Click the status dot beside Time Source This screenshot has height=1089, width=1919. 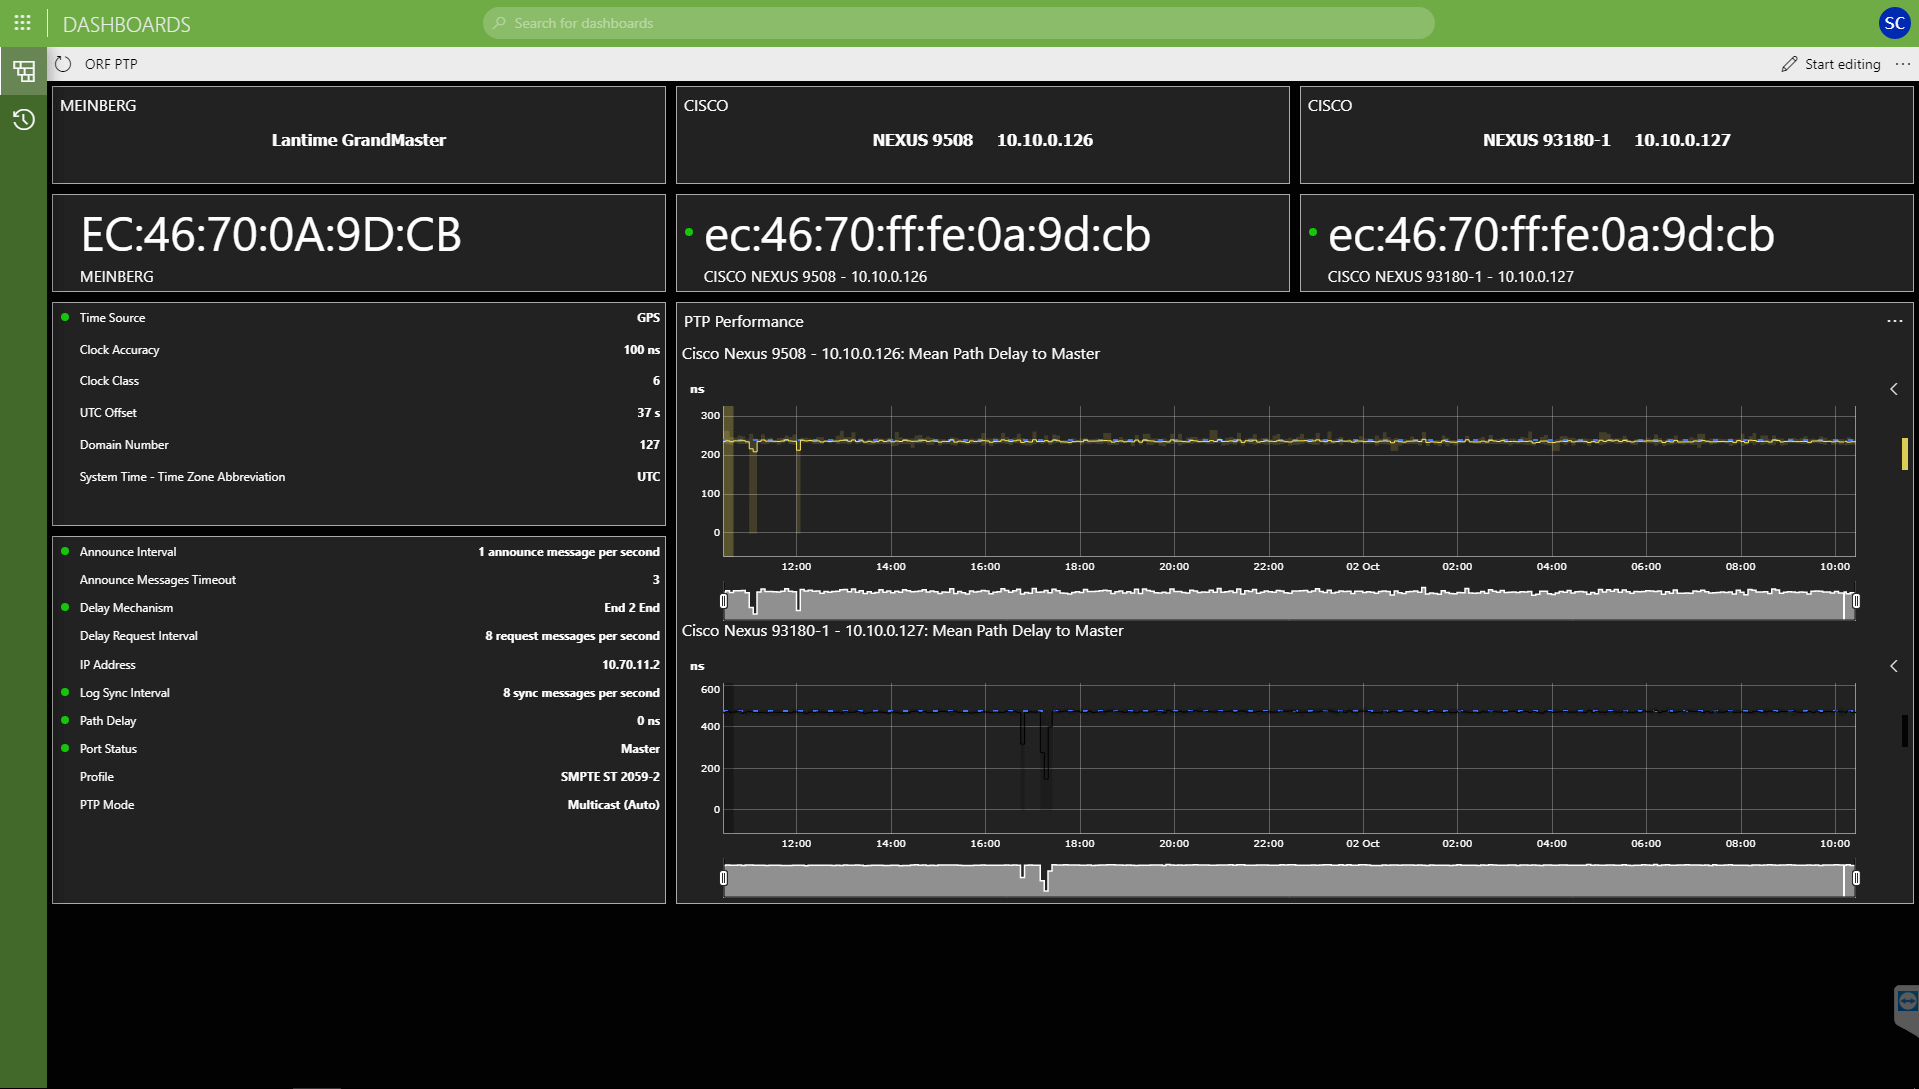(x=65, y=317)
